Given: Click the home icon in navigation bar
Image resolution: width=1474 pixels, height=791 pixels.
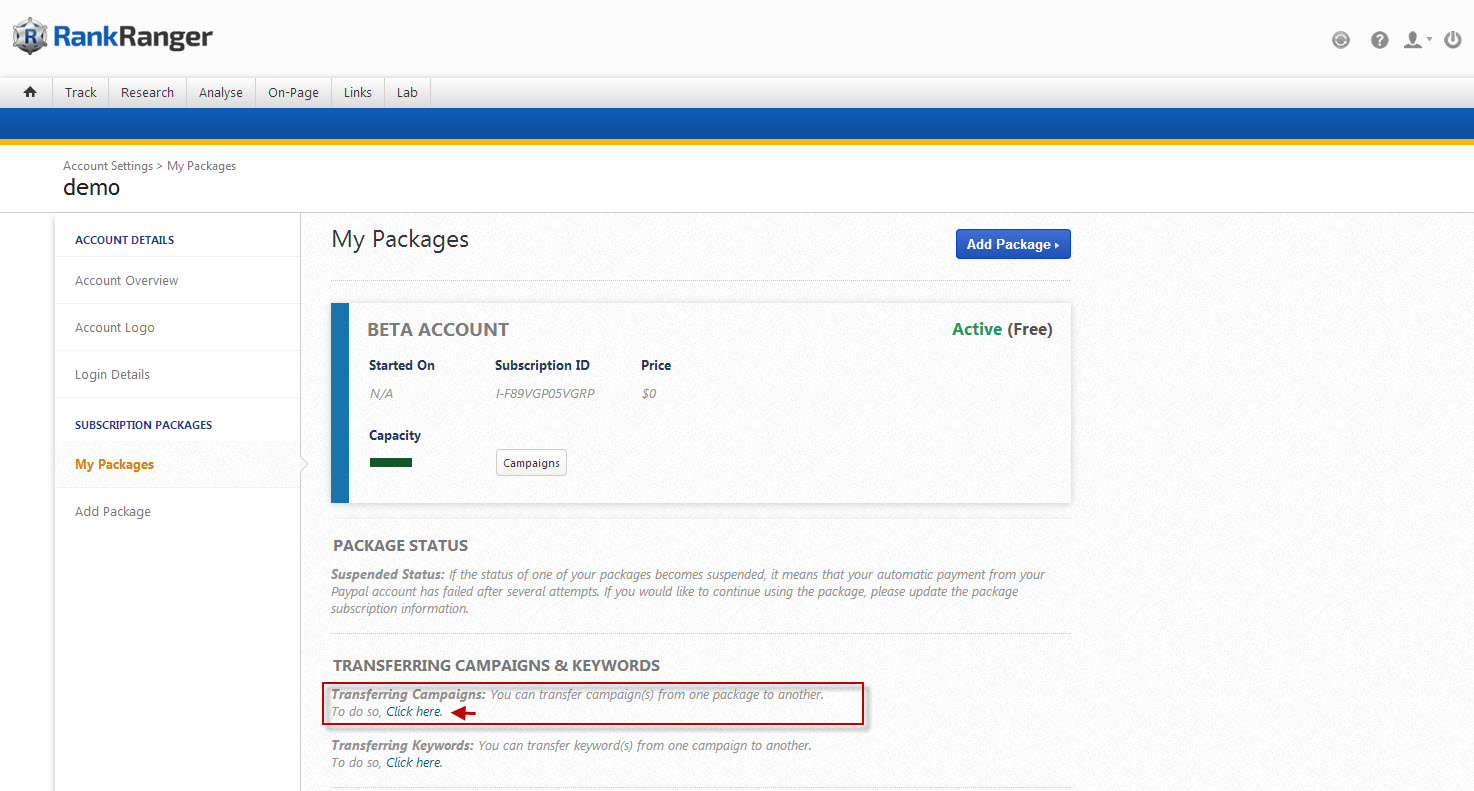Looking at the screenshot, I should [30, 92].
